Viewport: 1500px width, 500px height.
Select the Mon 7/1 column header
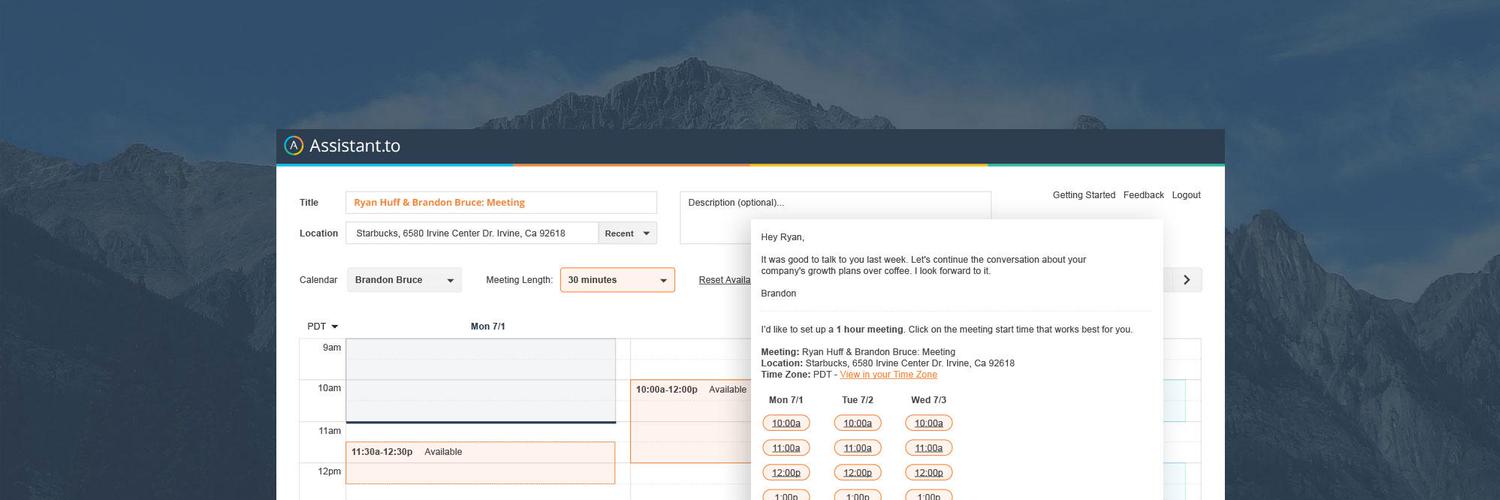click(488, 326)
